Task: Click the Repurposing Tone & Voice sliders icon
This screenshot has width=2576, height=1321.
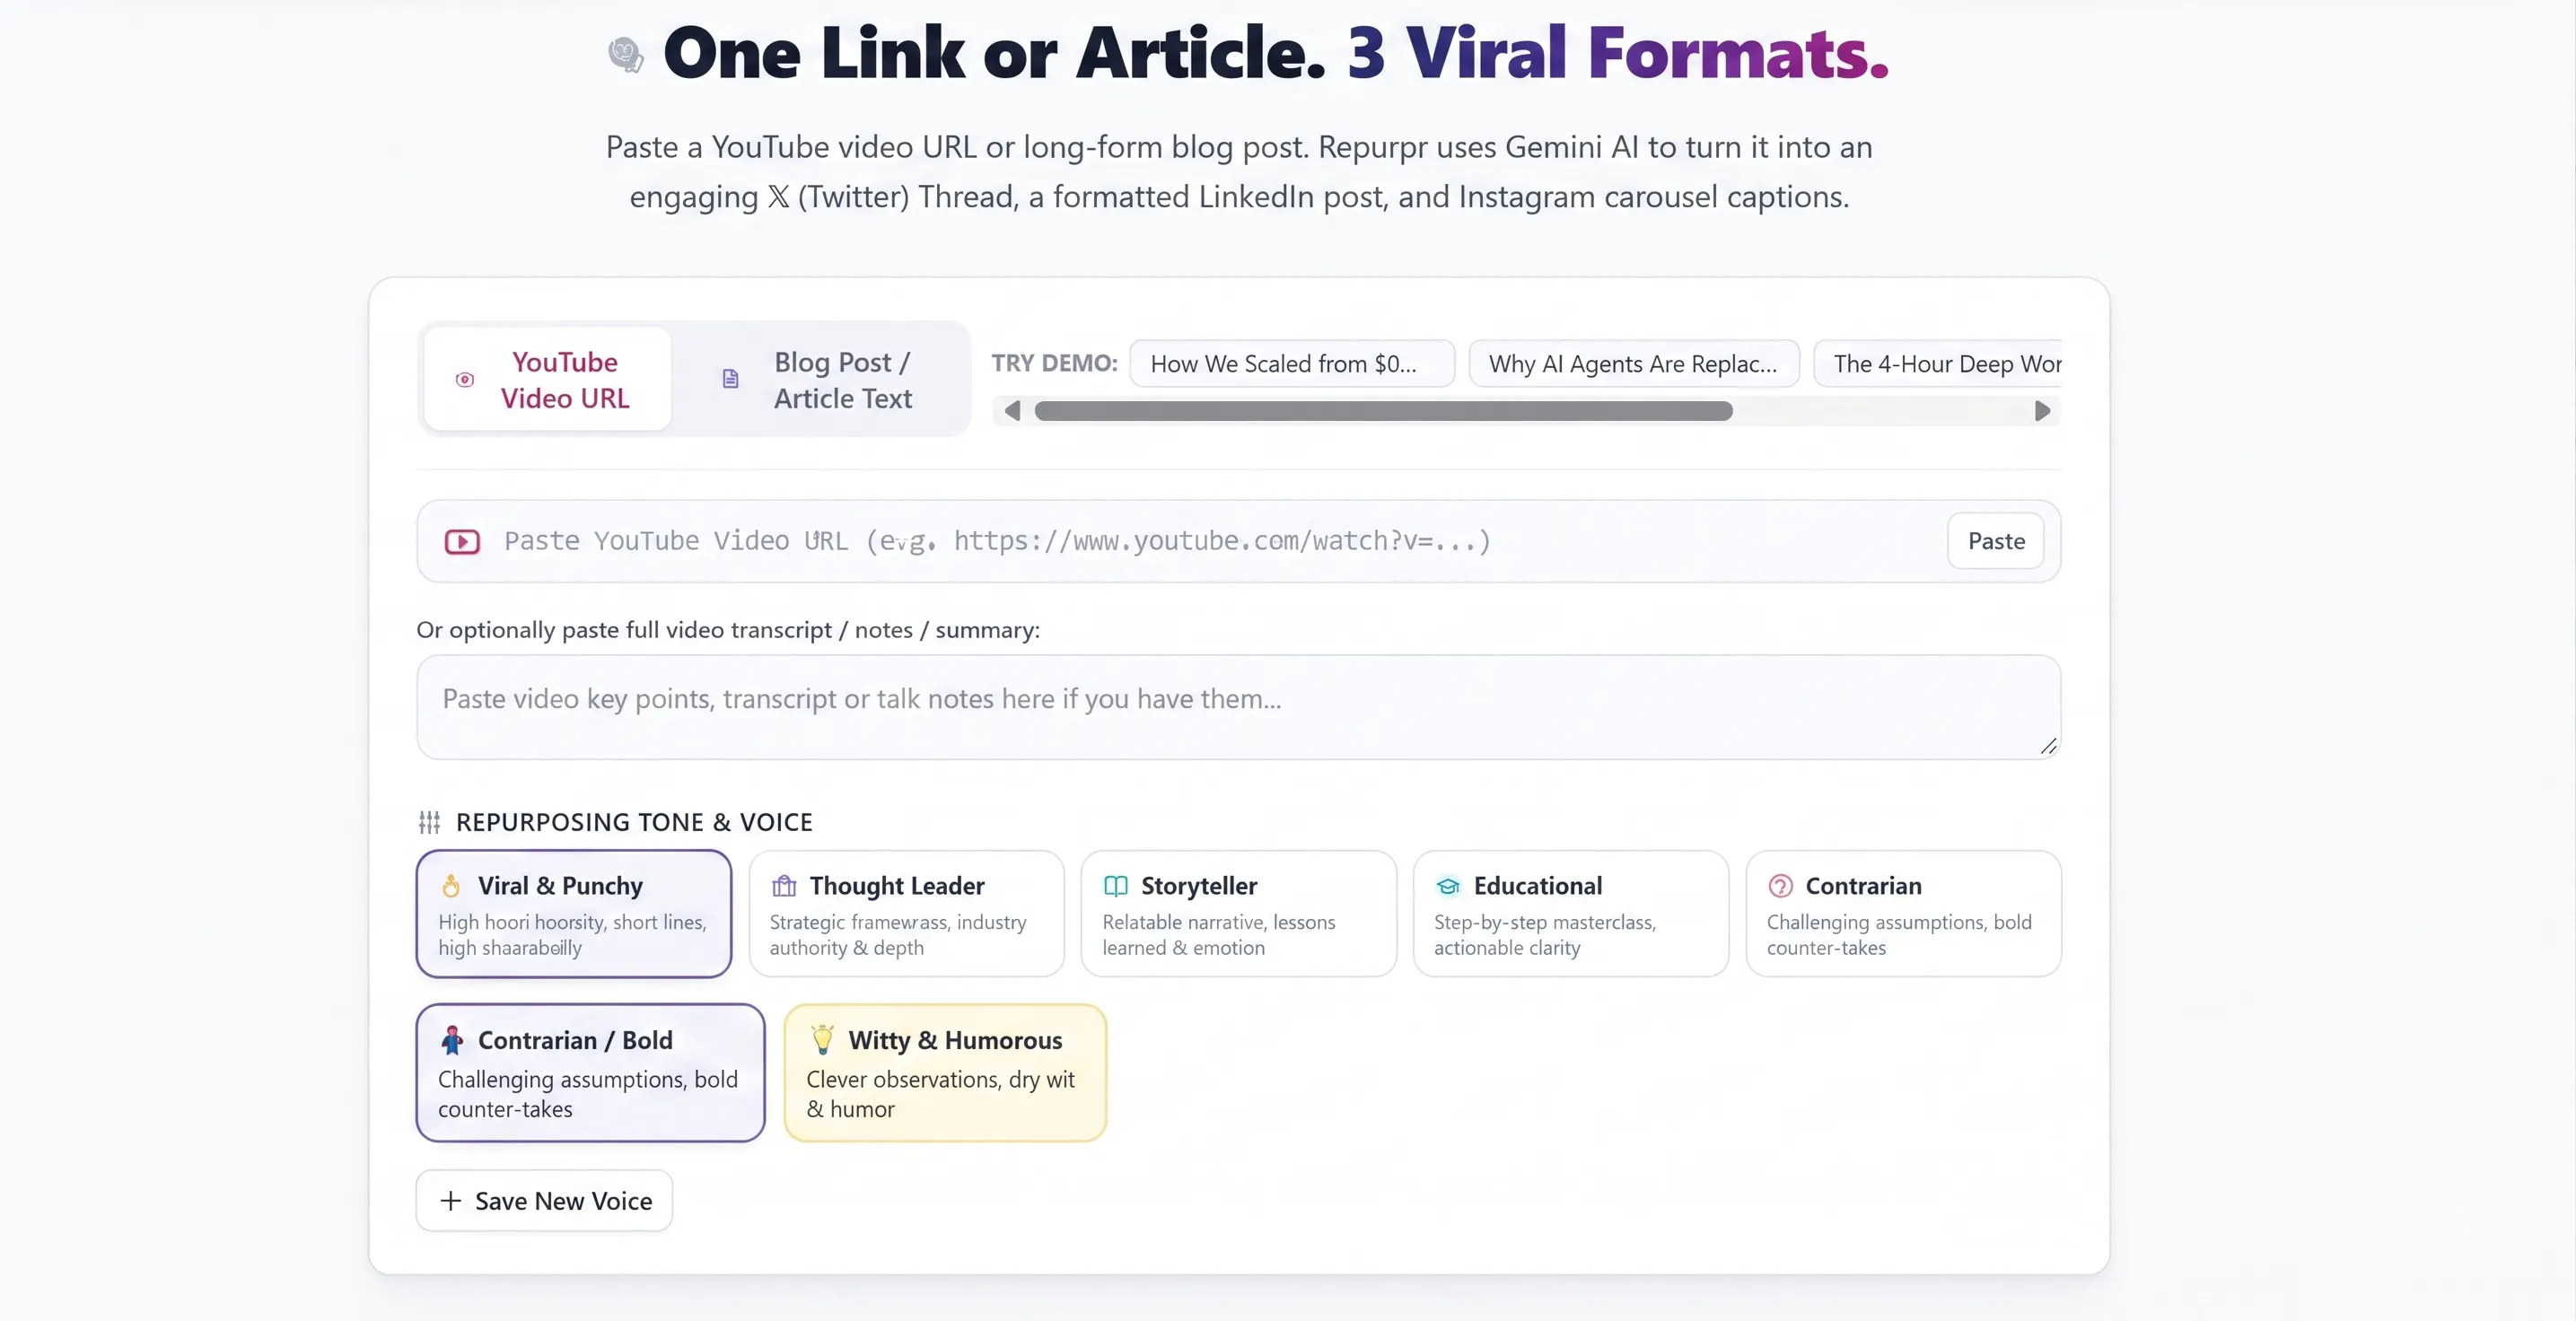Action: click(429, 822)
